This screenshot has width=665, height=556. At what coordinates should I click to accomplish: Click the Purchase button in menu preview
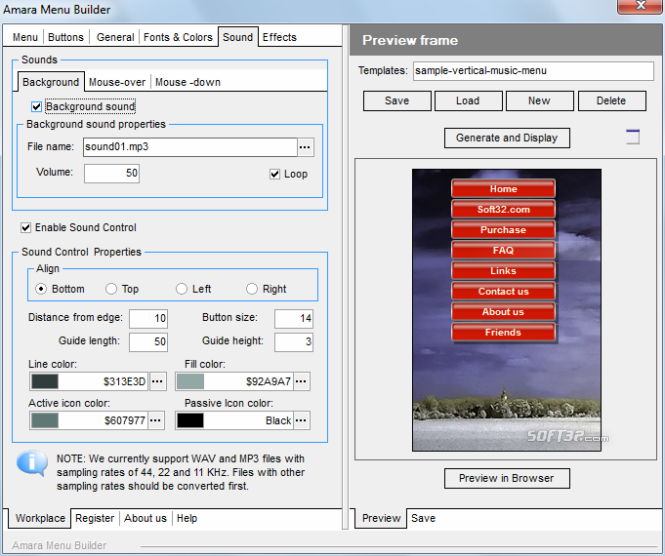coord(503,229)
